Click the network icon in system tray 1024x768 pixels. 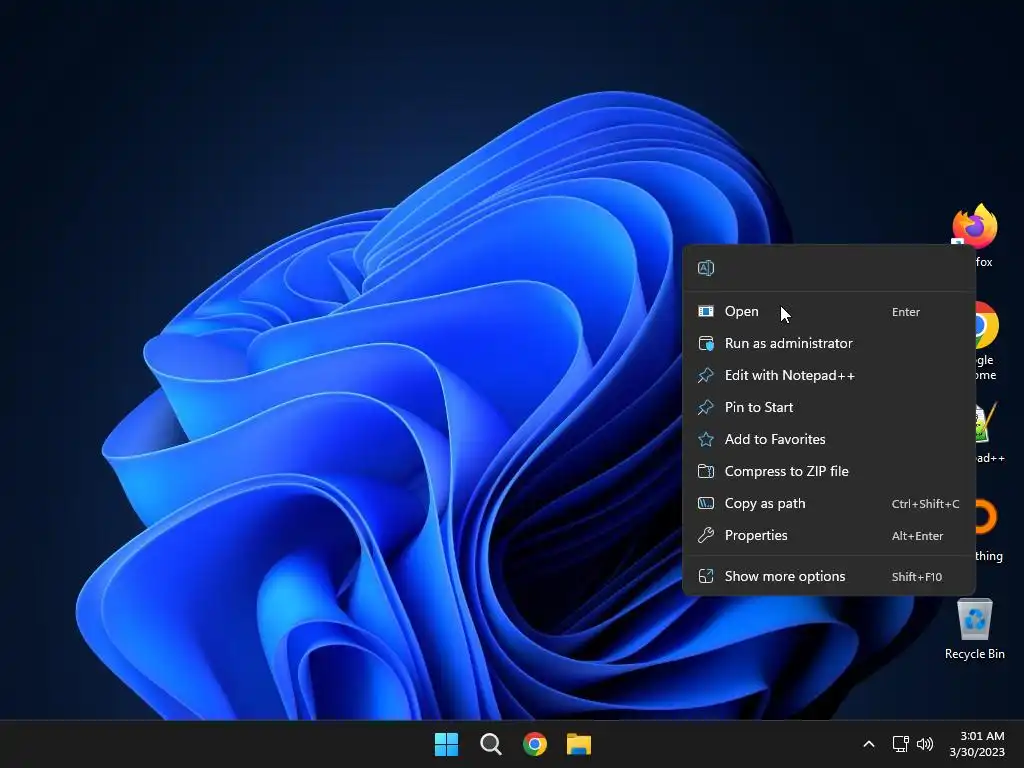coord(901,744)
